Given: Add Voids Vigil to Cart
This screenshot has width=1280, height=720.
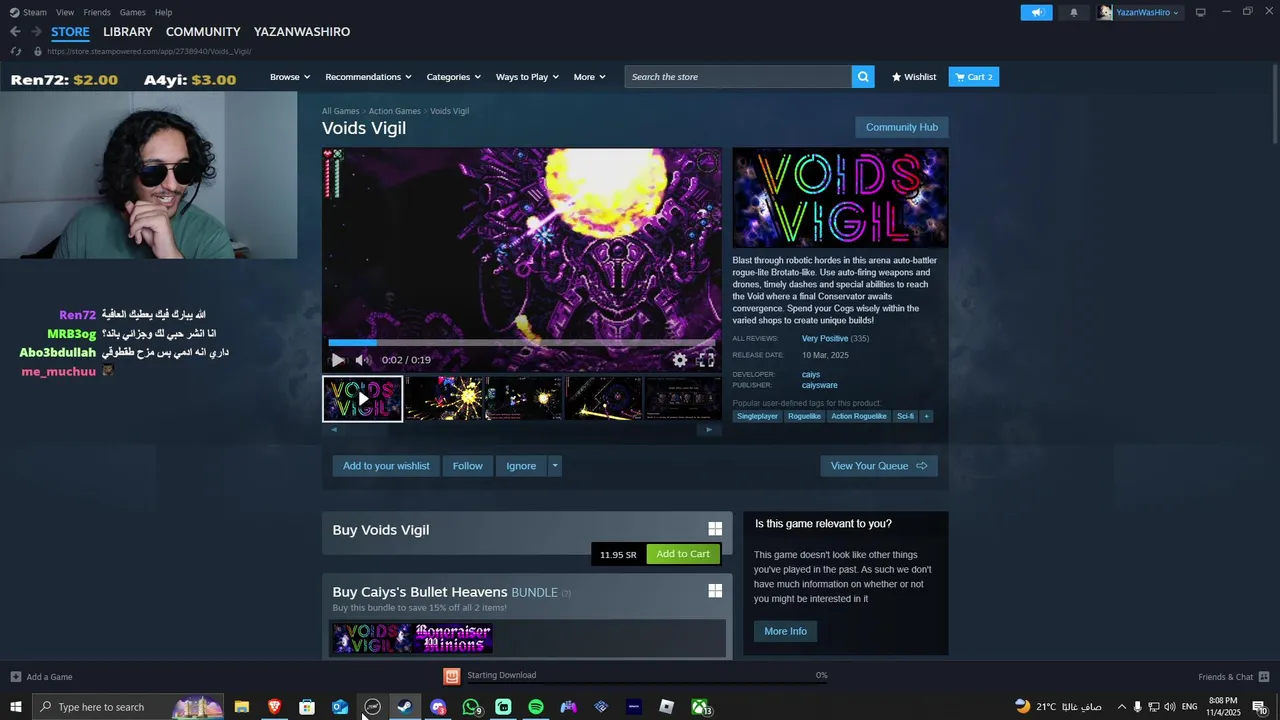Looking at the screenshot, I should pyautogui.click(x=683, y=554).
